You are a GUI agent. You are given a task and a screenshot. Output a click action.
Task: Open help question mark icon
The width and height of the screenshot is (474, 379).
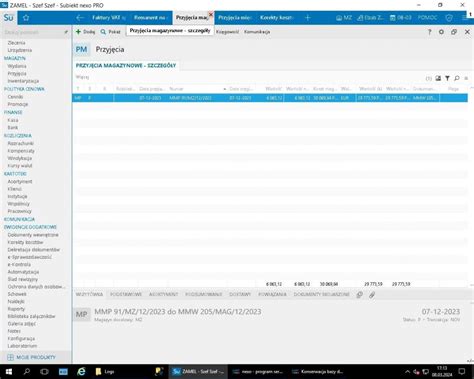[x=429, y=32]
